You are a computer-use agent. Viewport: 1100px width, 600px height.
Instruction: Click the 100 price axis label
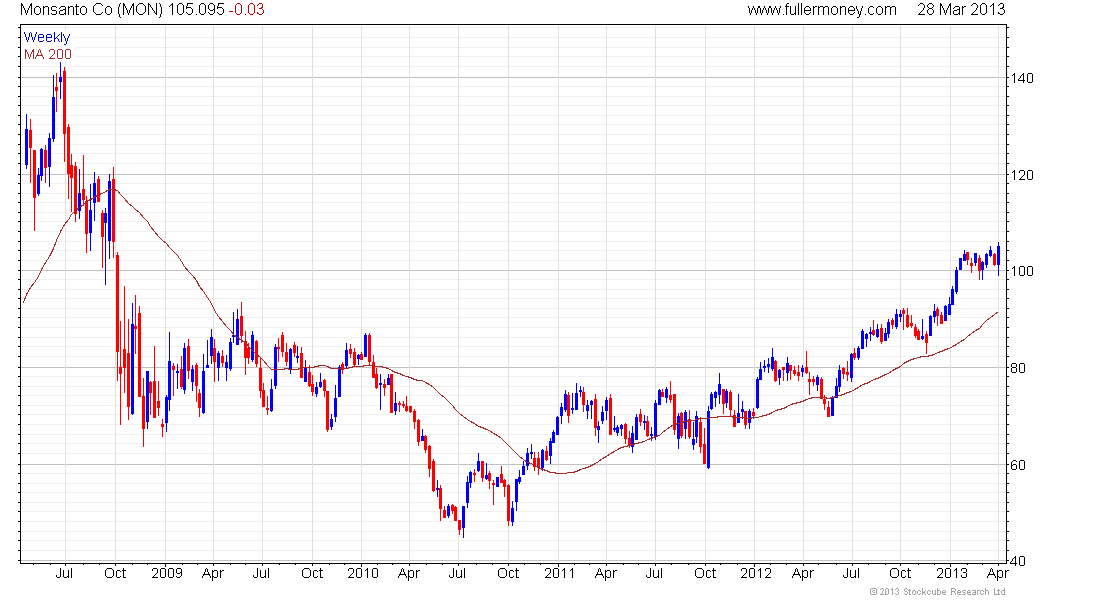tap(1022, 271)
